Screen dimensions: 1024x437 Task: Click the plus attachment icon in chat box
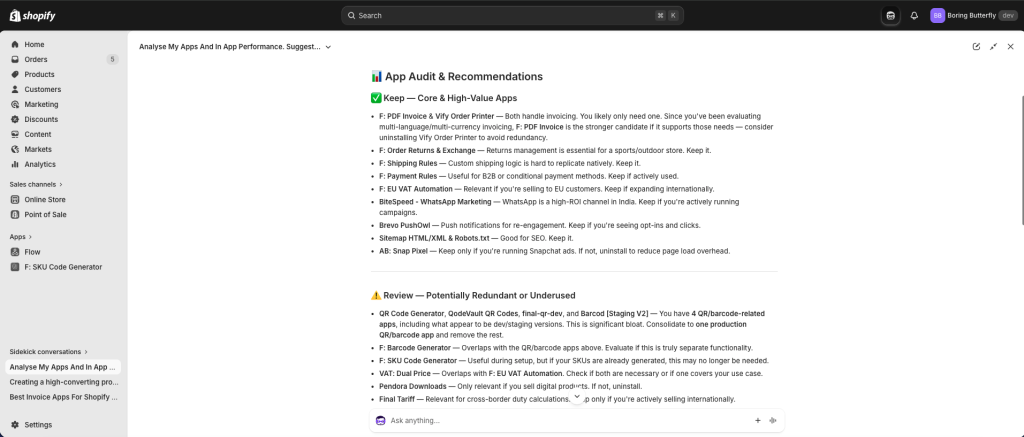point(757,420)
